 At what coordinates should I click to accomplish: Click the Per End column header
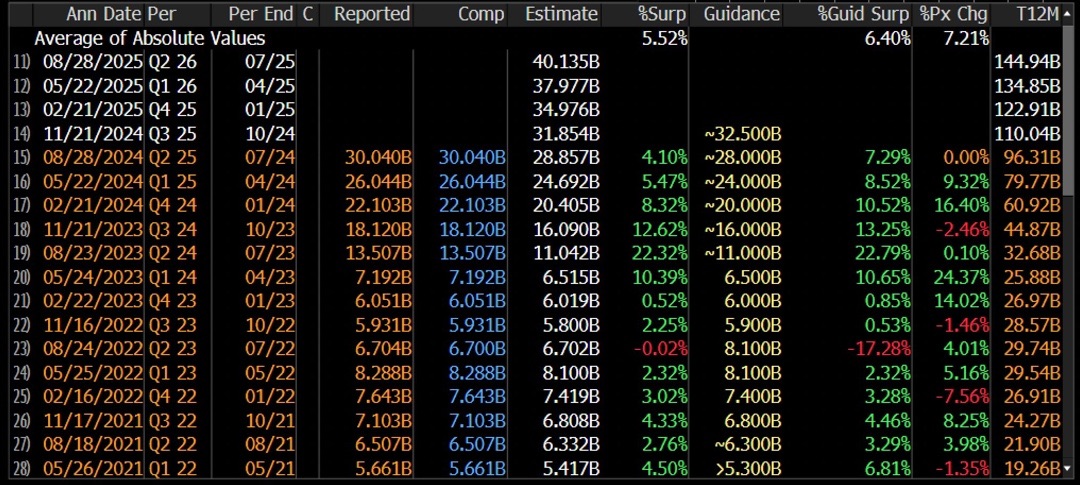262,14
